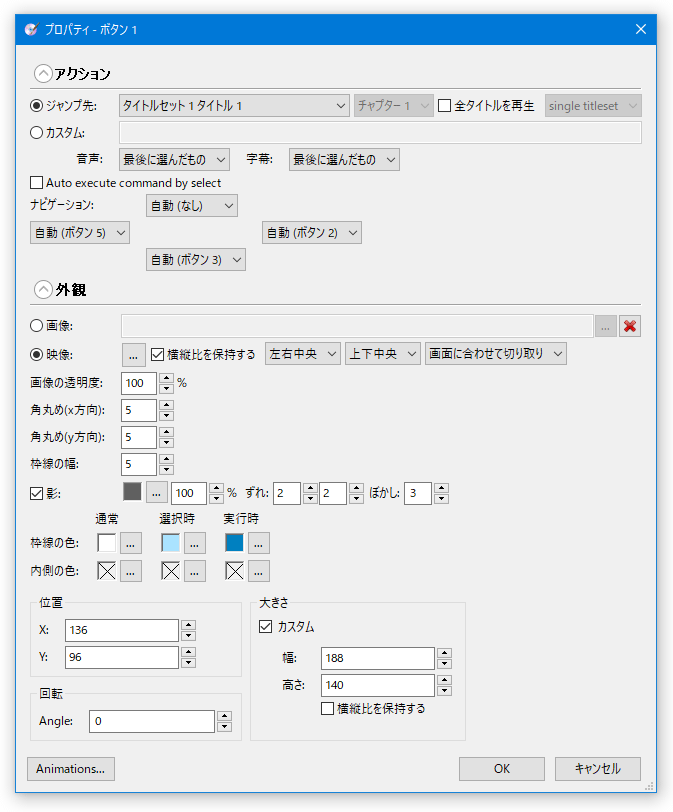
Task: Click the 角丸め(y方向) value field
Action: (x=139, y=437)
